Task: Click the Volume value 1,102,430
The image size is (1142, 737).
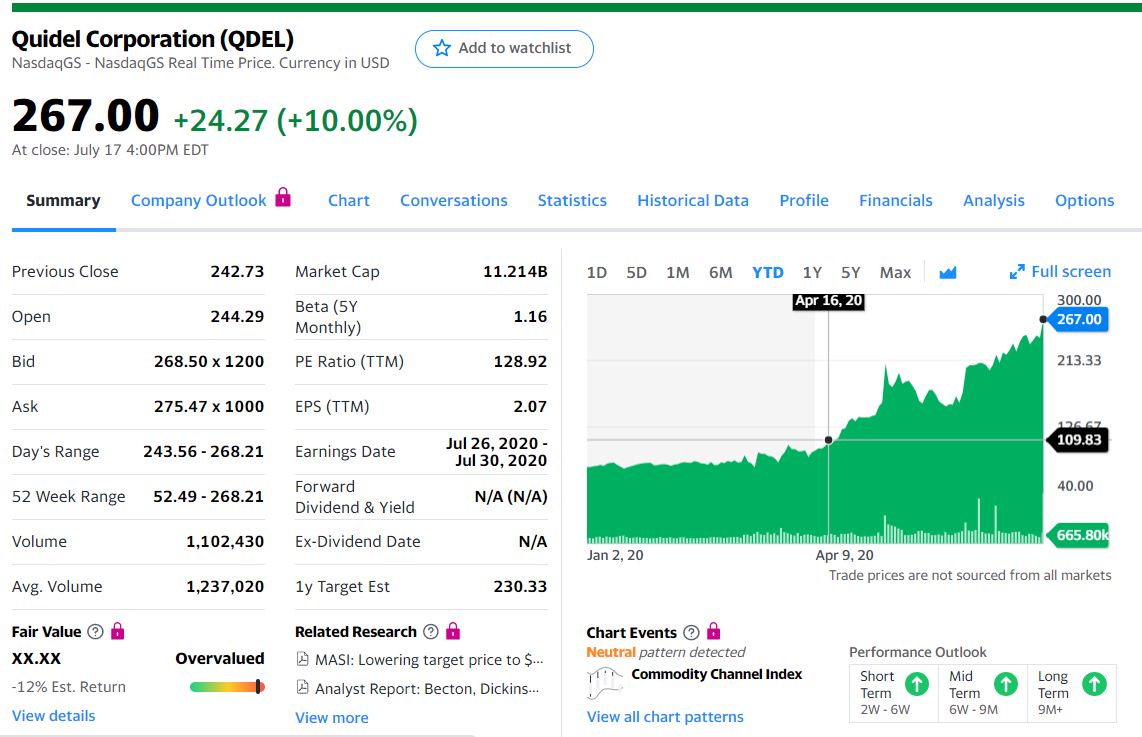Action: (225, 542)
